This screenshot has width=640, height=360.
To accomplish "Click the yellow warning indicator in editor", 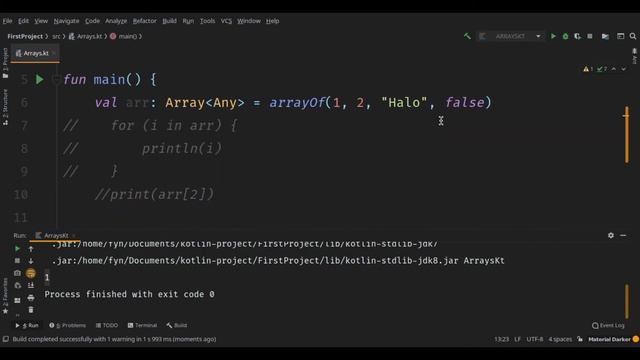I will [x=588, y=69].
